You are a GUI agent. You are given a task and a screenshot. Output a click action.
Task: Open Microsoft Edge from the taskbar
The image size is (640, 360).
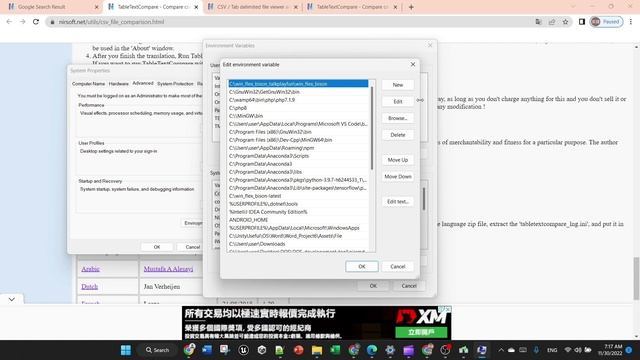coord(372,350)
